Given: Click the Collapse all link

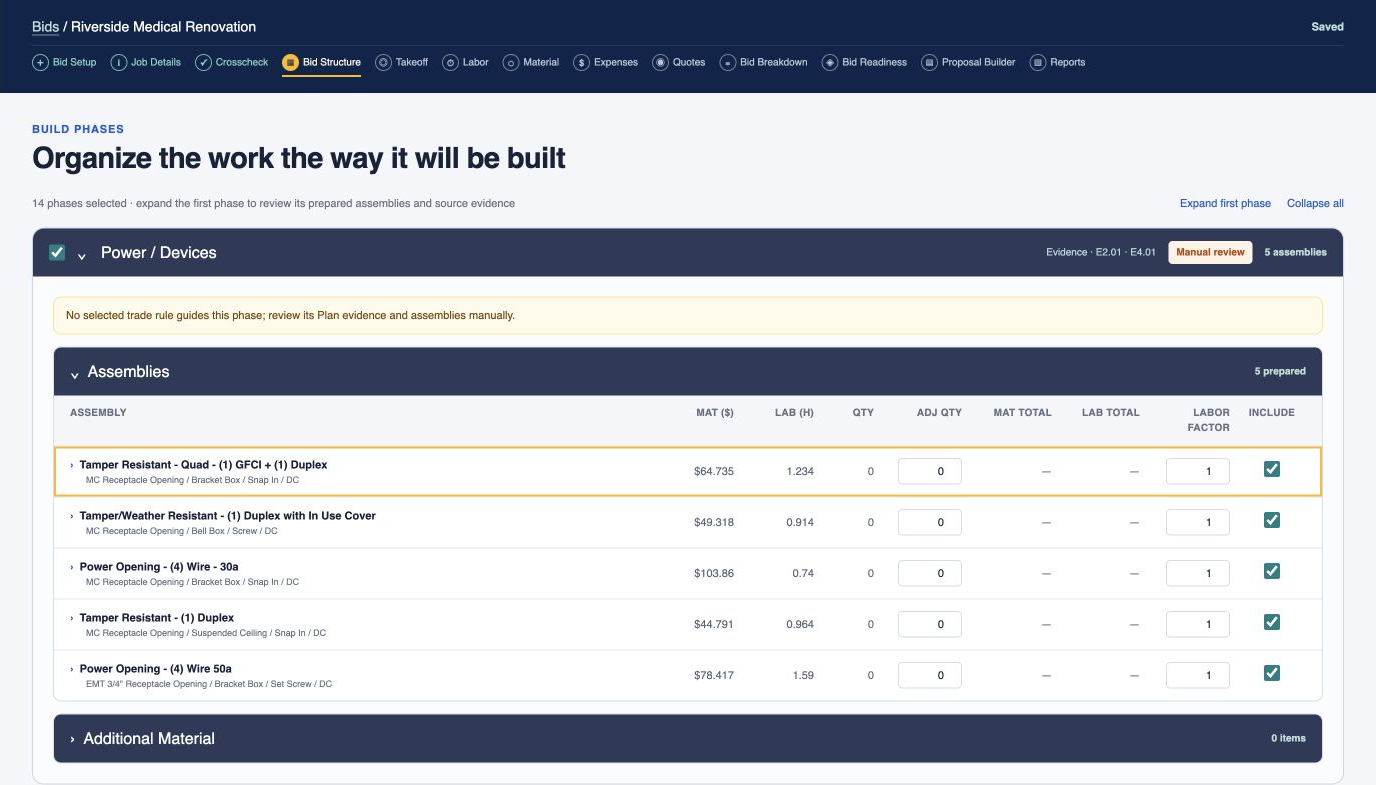Looking at the screenshot, I should [x=1315, y=203].
